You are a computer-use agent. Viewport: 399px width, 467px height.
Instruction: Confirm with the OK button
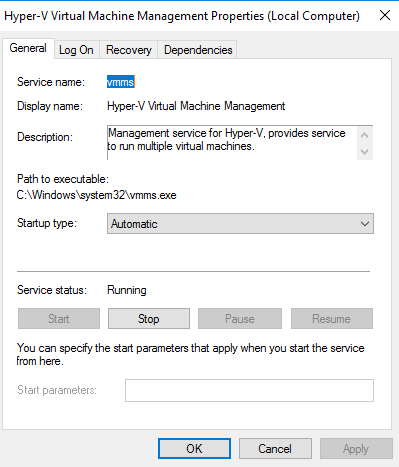(194, 449)
